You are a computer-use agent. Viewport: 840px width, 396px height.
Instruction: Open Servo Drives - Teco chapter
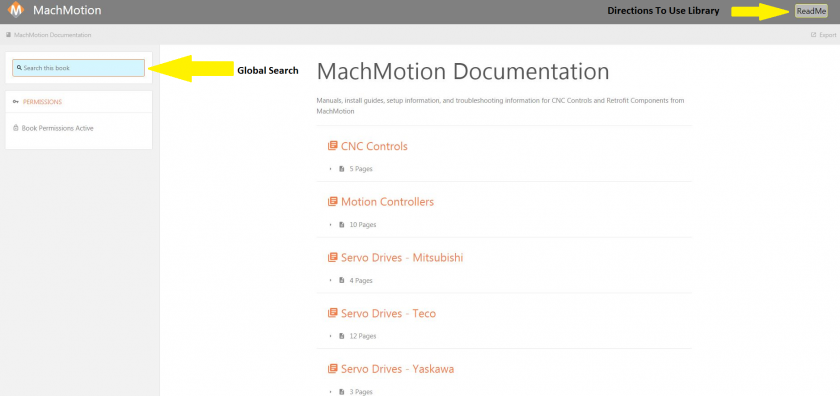[x=388, y=313]
